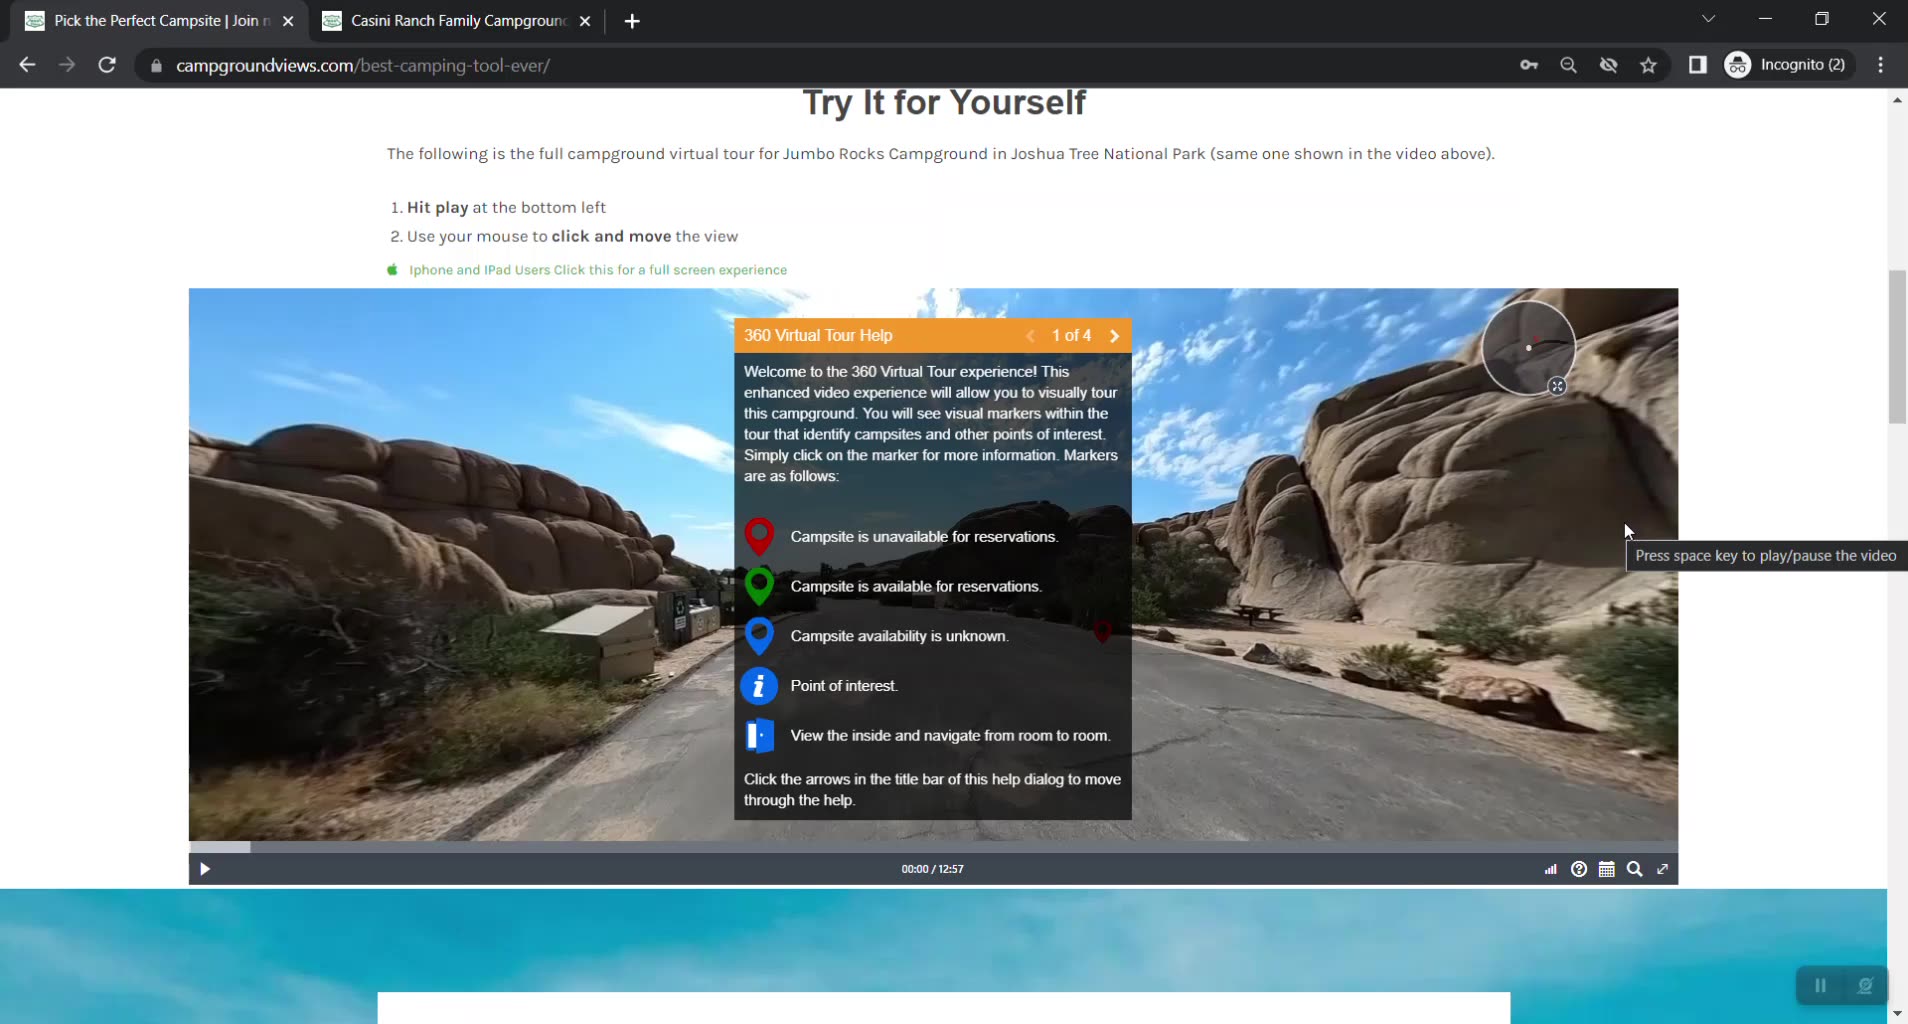Go to next help page arrow
Screen dimensions: 1908x1024
point(1114,336)
